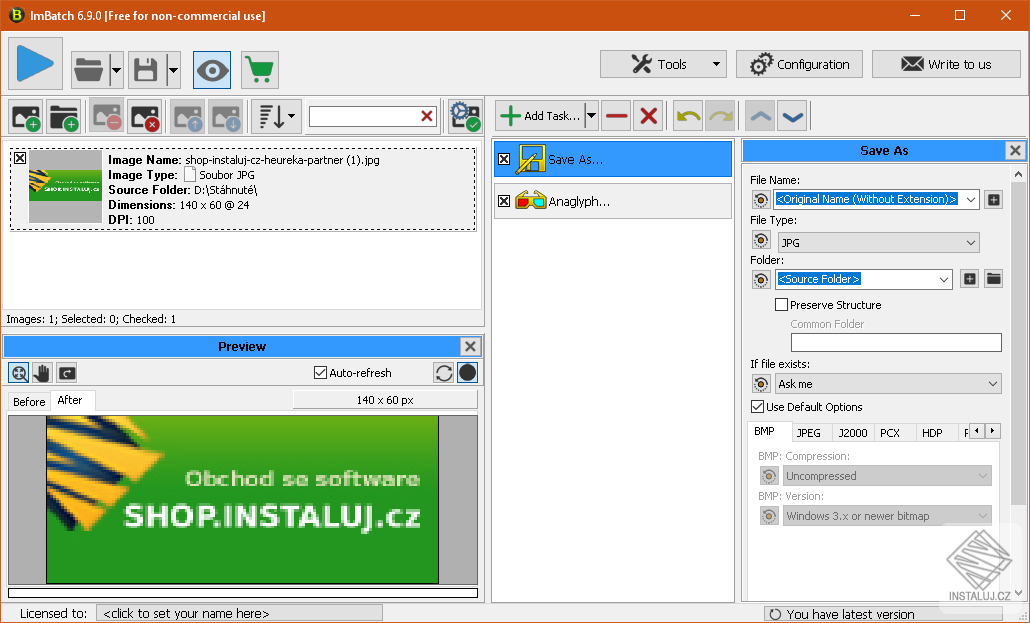Click the image filter search field
The image size is (1030, 623).
(x=363, y=116)
